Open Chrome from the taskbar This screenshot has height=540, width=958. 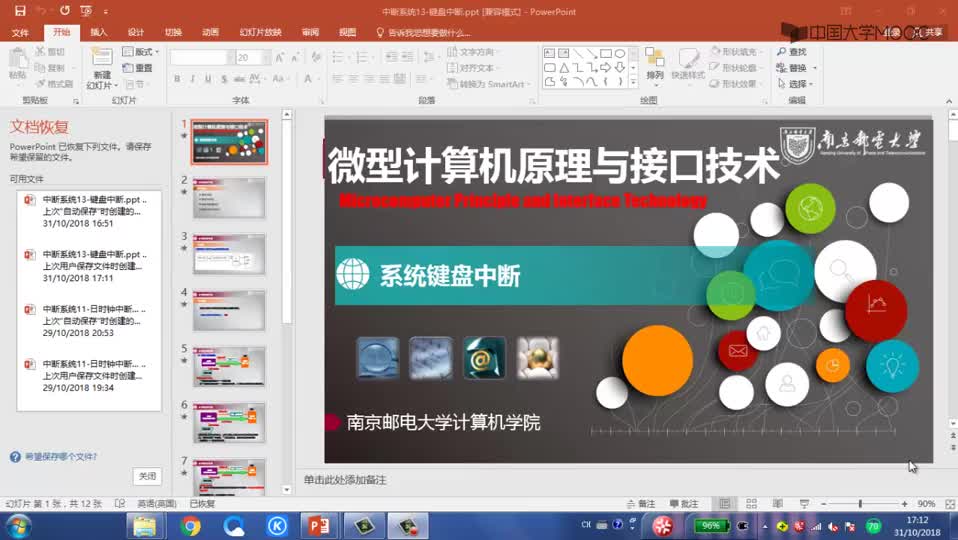tap(190, 526)
